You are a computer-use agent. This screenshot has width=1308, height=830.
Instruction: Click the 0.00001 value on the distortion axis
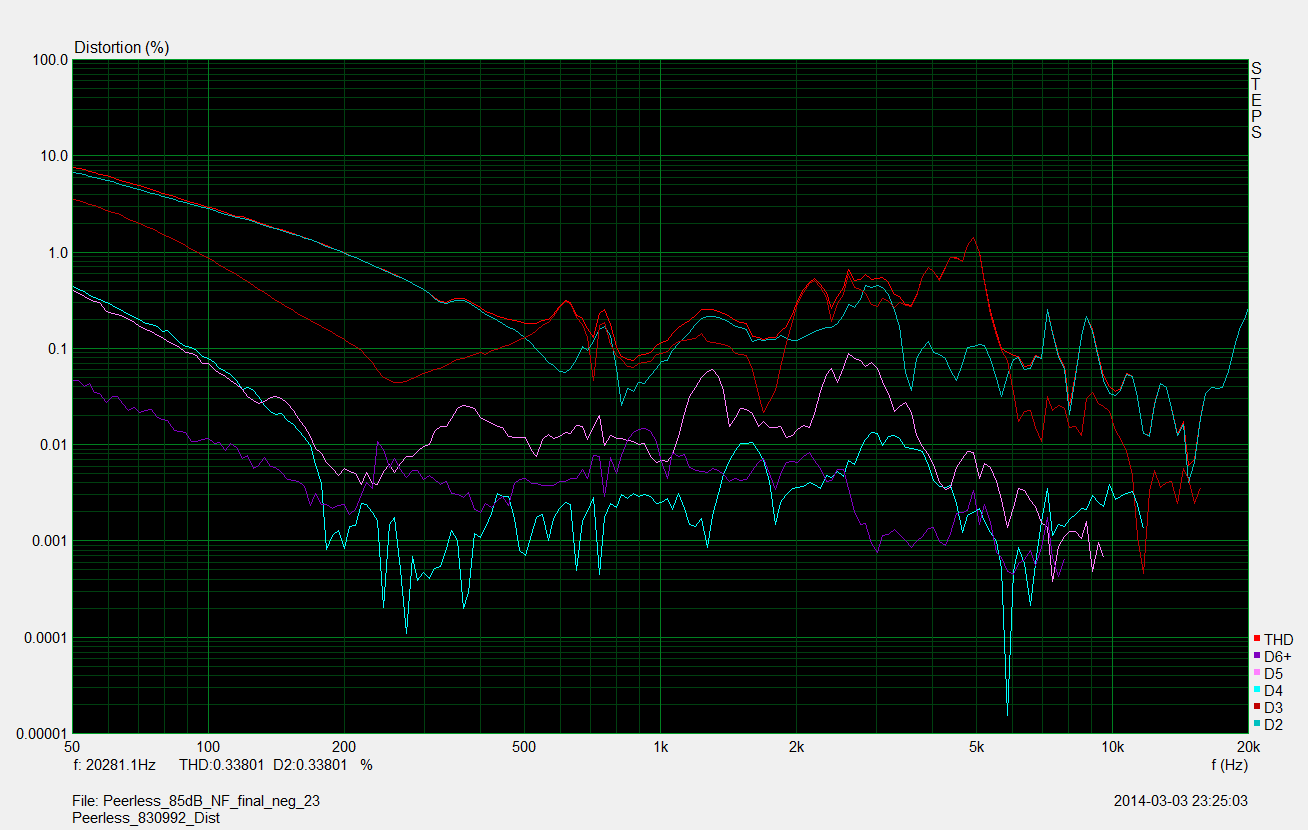click(x=42, y=733)
